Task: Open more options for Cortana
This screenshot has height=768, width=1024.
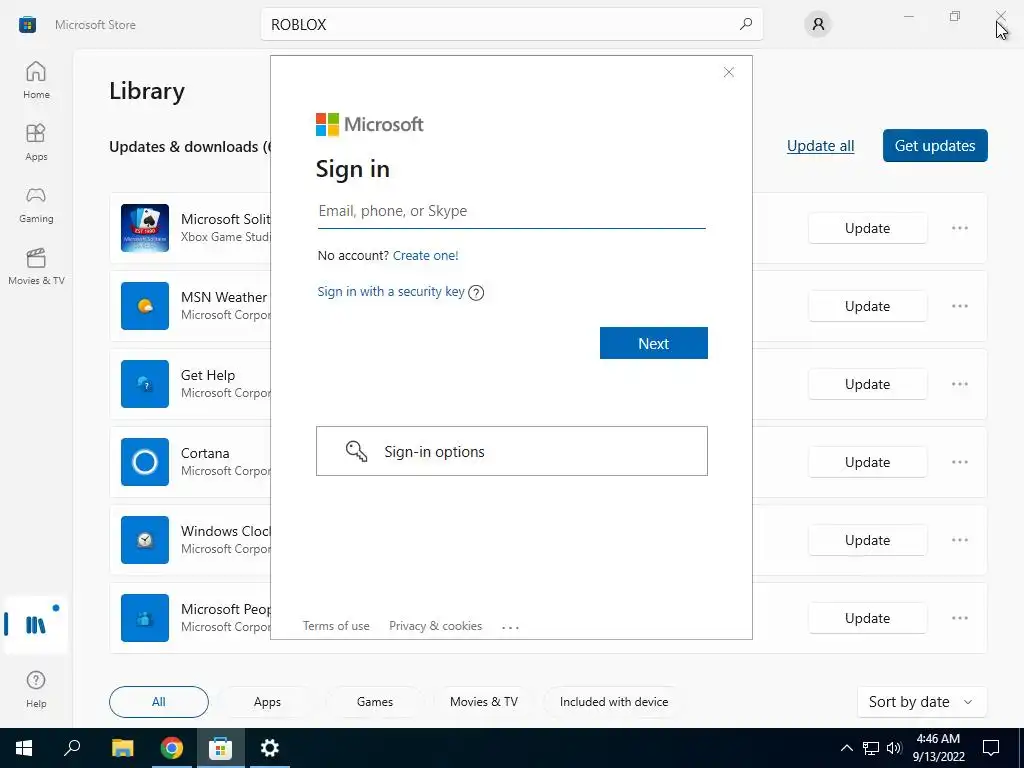Action: pyautogui.click(x=959, y=462)
